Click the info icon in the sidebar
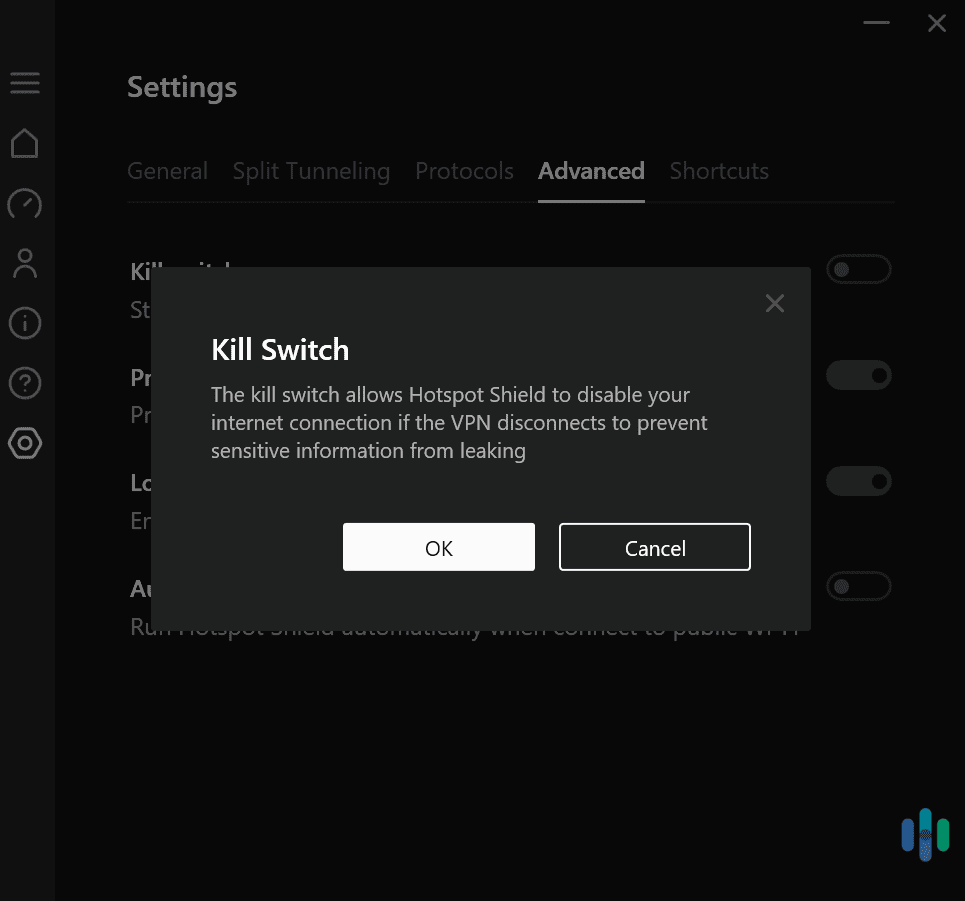965x901 pixels. [x=25, y=323]
